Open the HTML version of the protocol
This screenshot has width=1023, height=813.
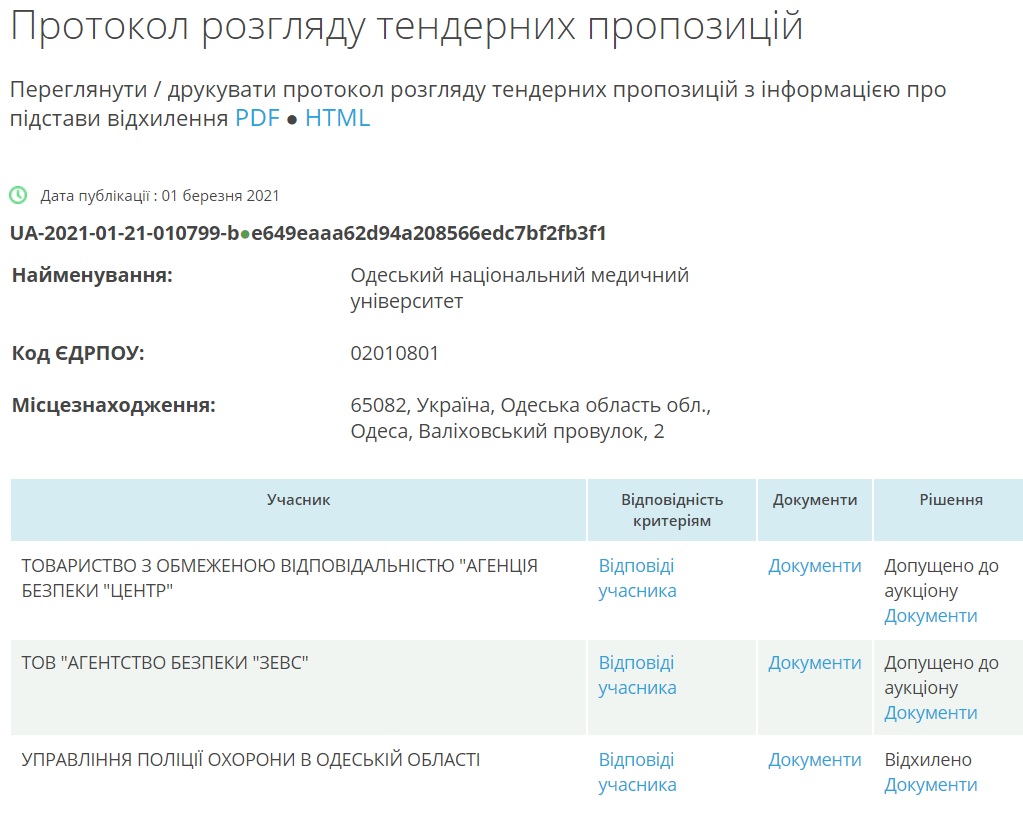point(337,118)
